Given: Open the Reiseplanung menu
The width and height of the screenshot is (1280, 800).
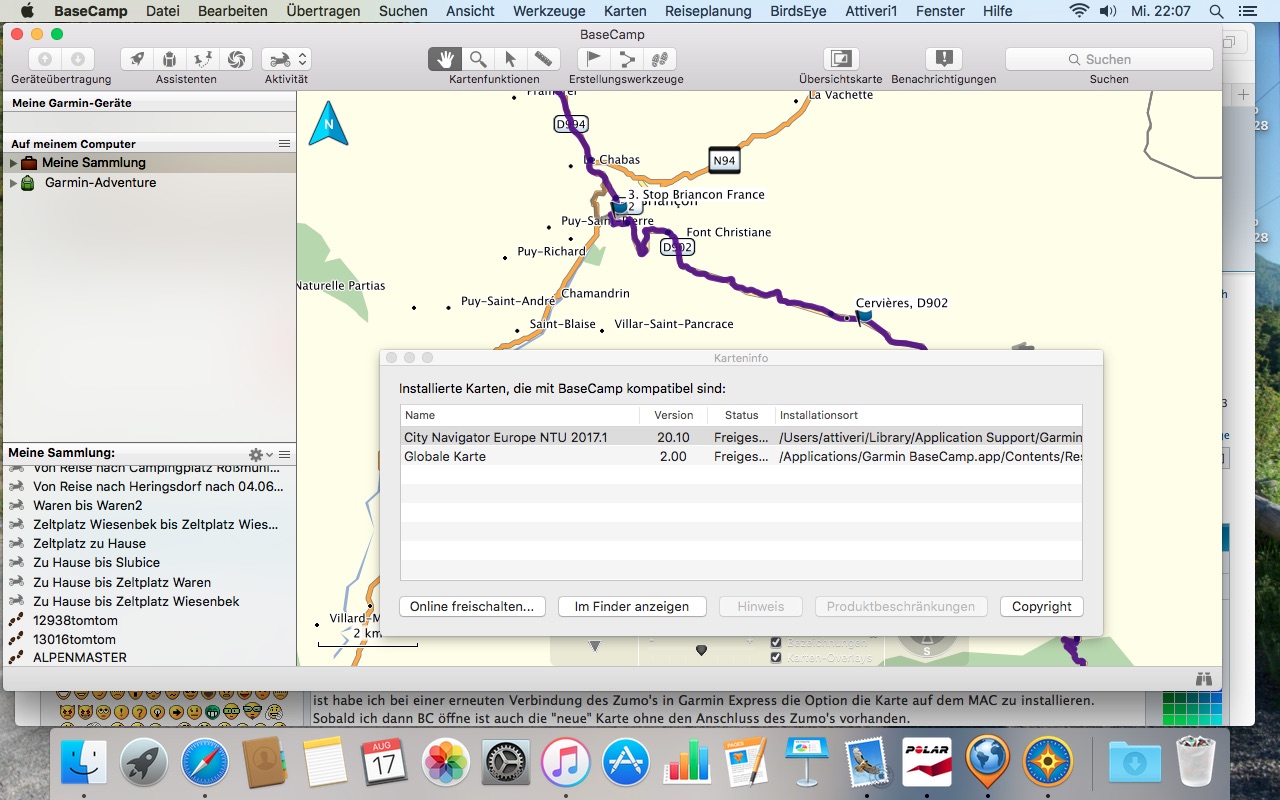Looking at the screenshot, I should coord(708,11).
